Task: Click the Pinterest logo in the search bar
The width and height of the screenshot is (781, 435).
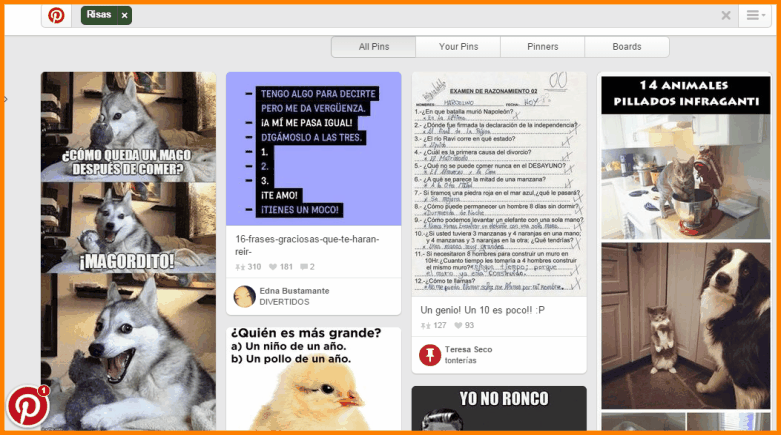Action: (x=56, y=15)
